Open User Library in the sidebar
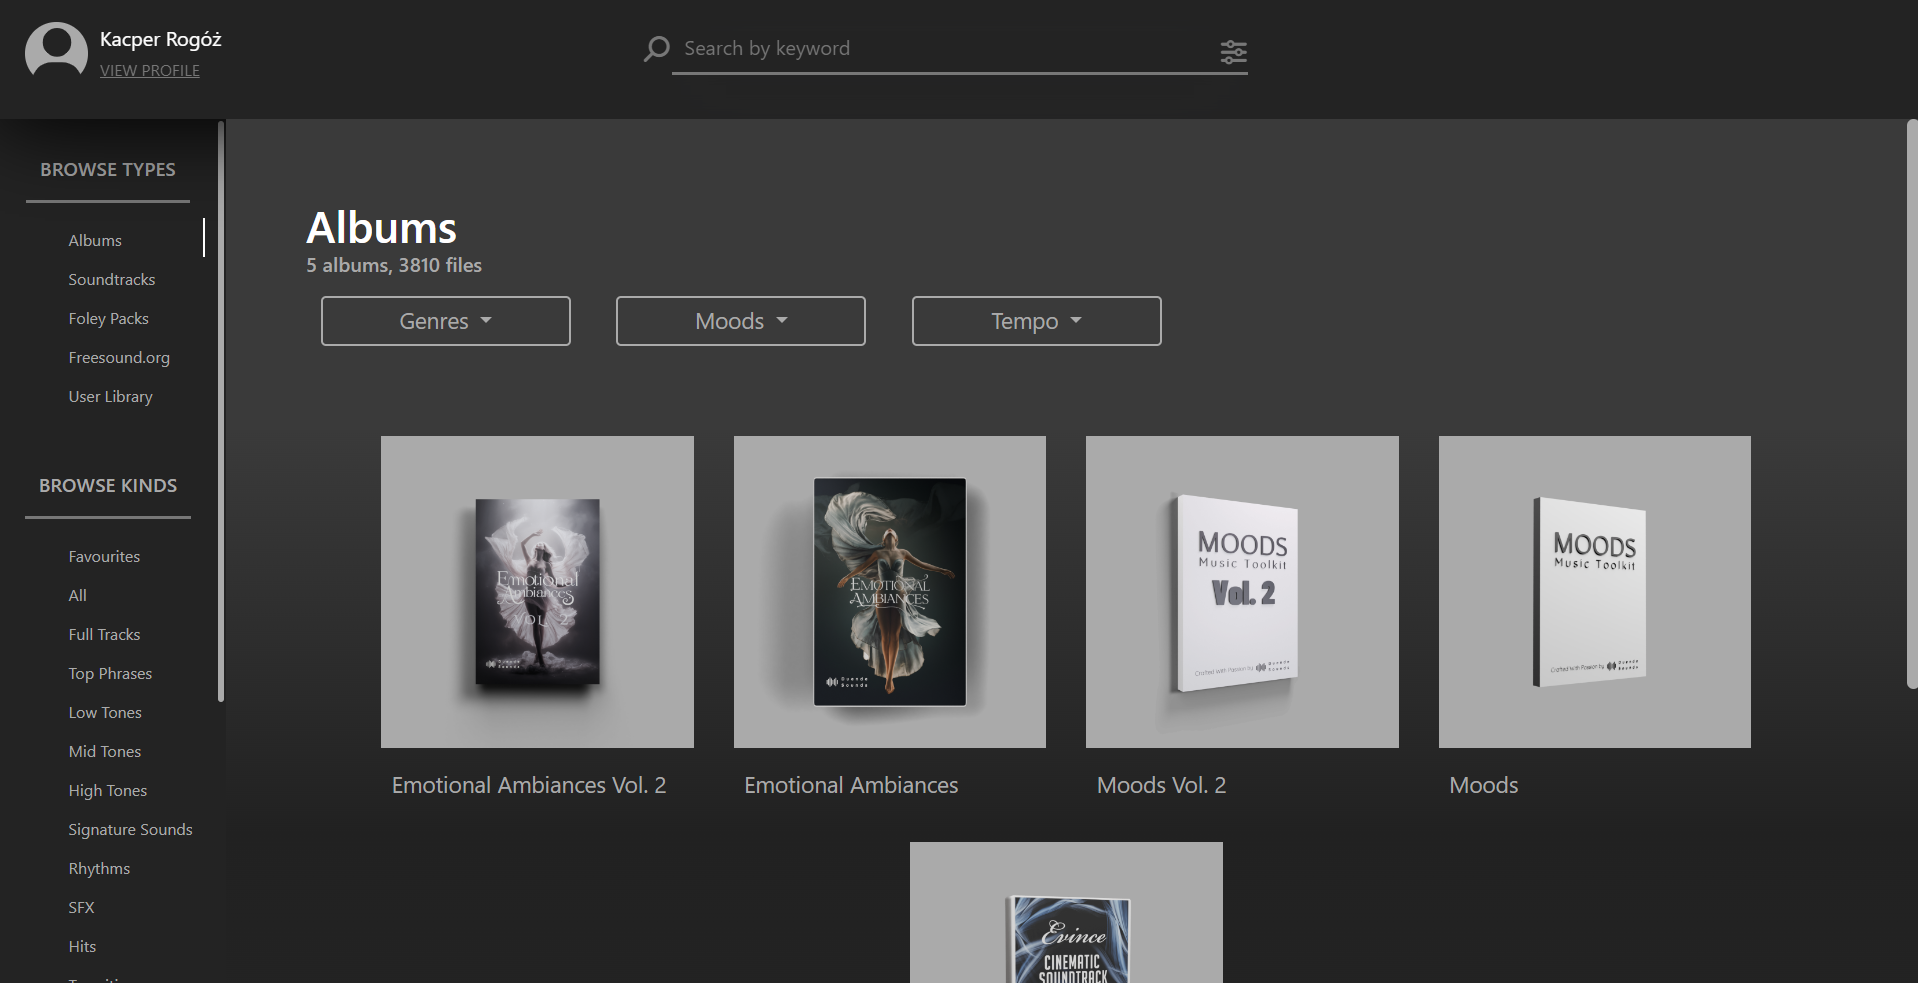 [110, 397]
